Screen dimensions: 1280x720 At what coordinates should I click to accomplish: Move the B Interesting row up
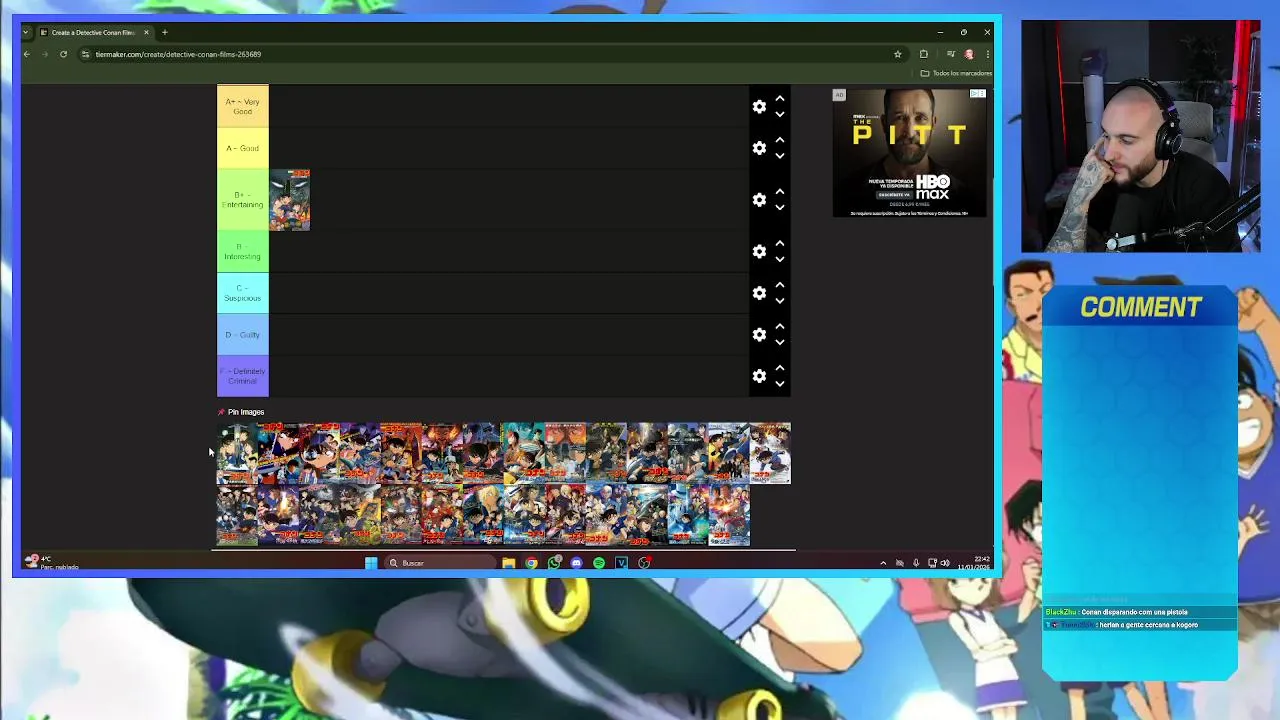(780, 243)
